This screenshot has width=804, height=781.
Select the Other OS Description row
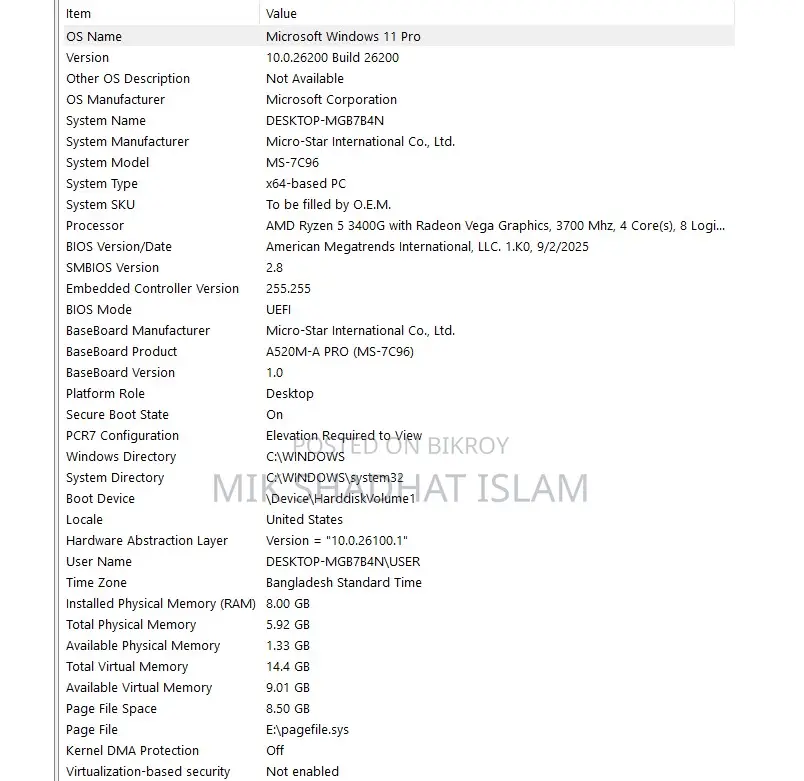[399, 78]
